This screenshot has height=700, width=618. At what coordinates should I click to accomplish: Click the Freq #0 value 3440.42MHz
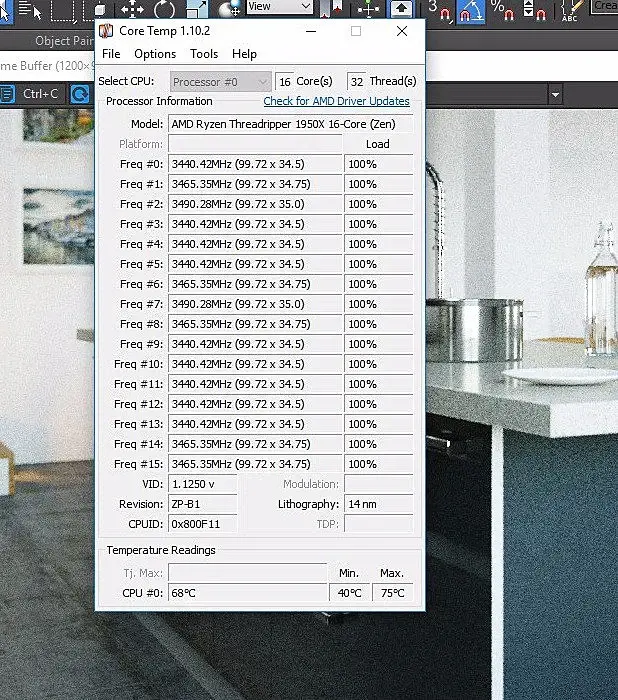(255, 164)
